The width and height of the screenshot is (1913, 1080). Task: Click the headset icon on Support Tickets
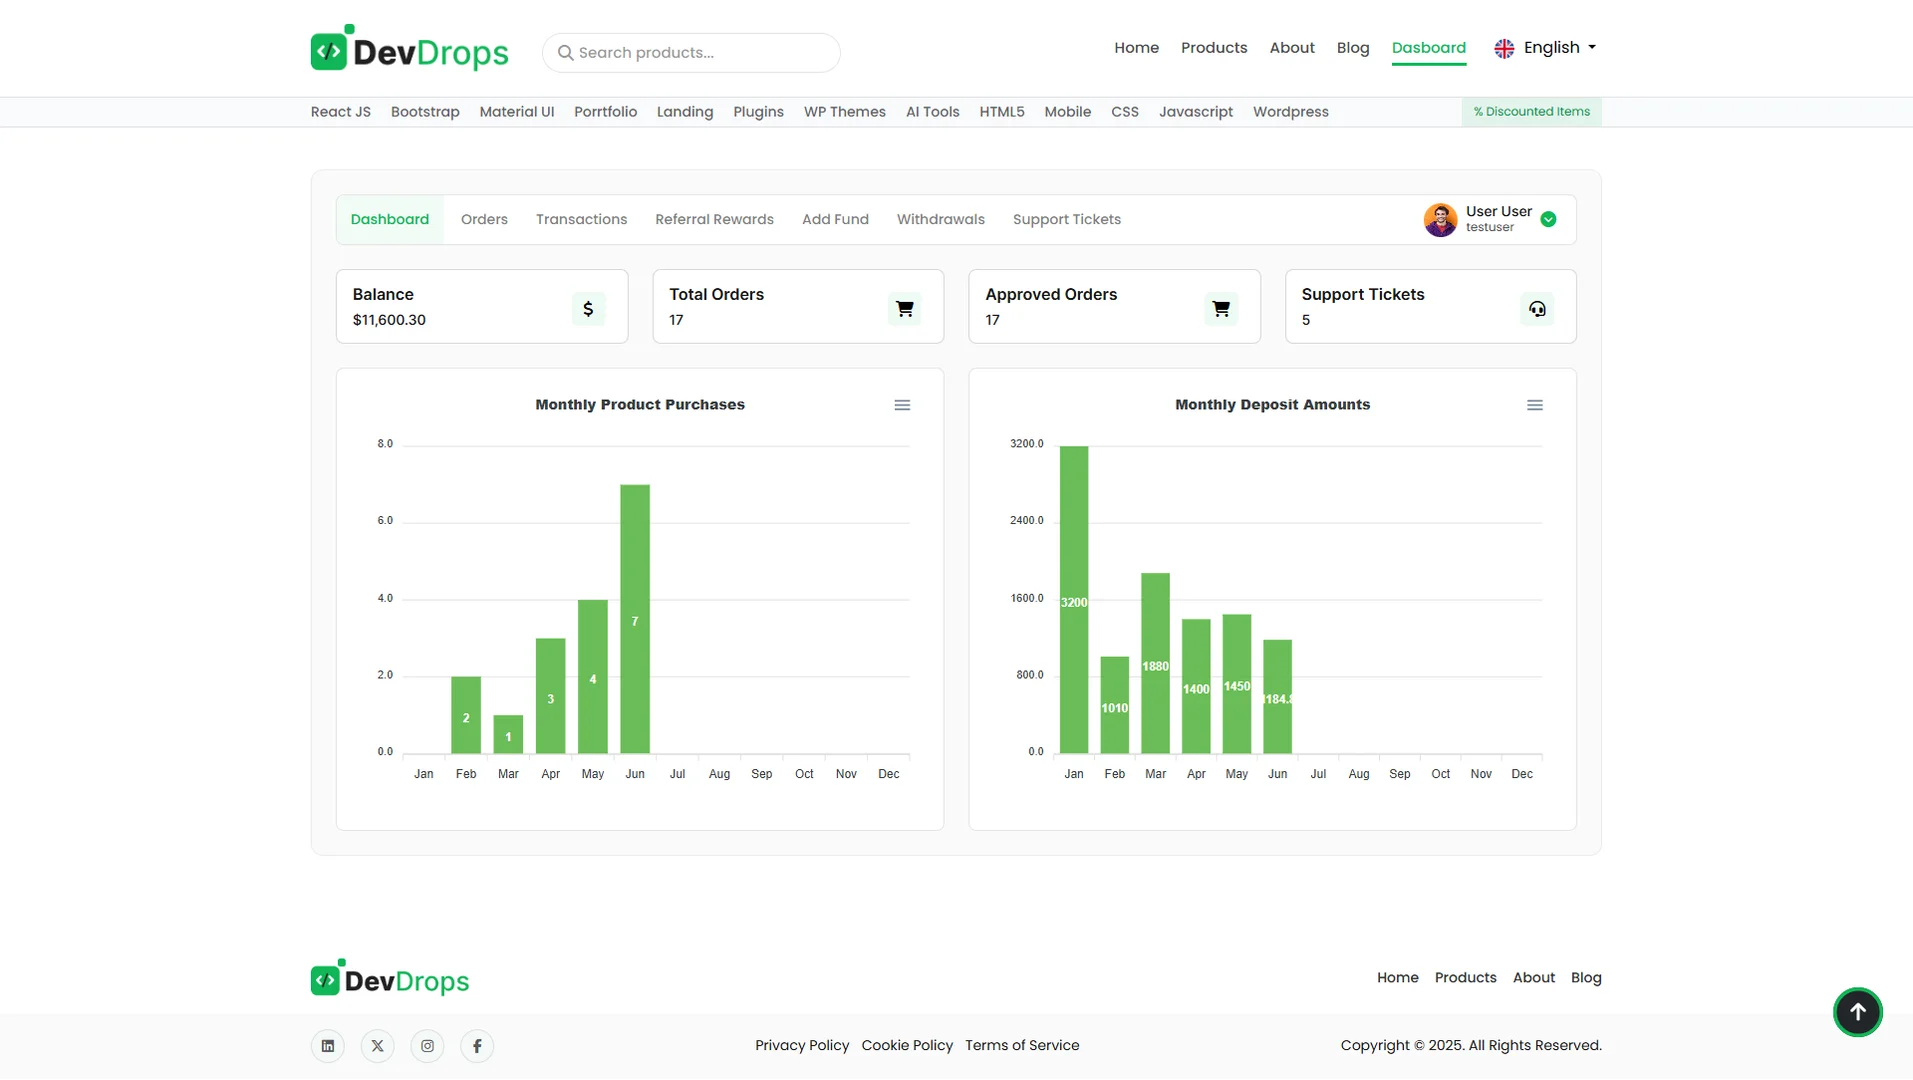point(1537,309)
